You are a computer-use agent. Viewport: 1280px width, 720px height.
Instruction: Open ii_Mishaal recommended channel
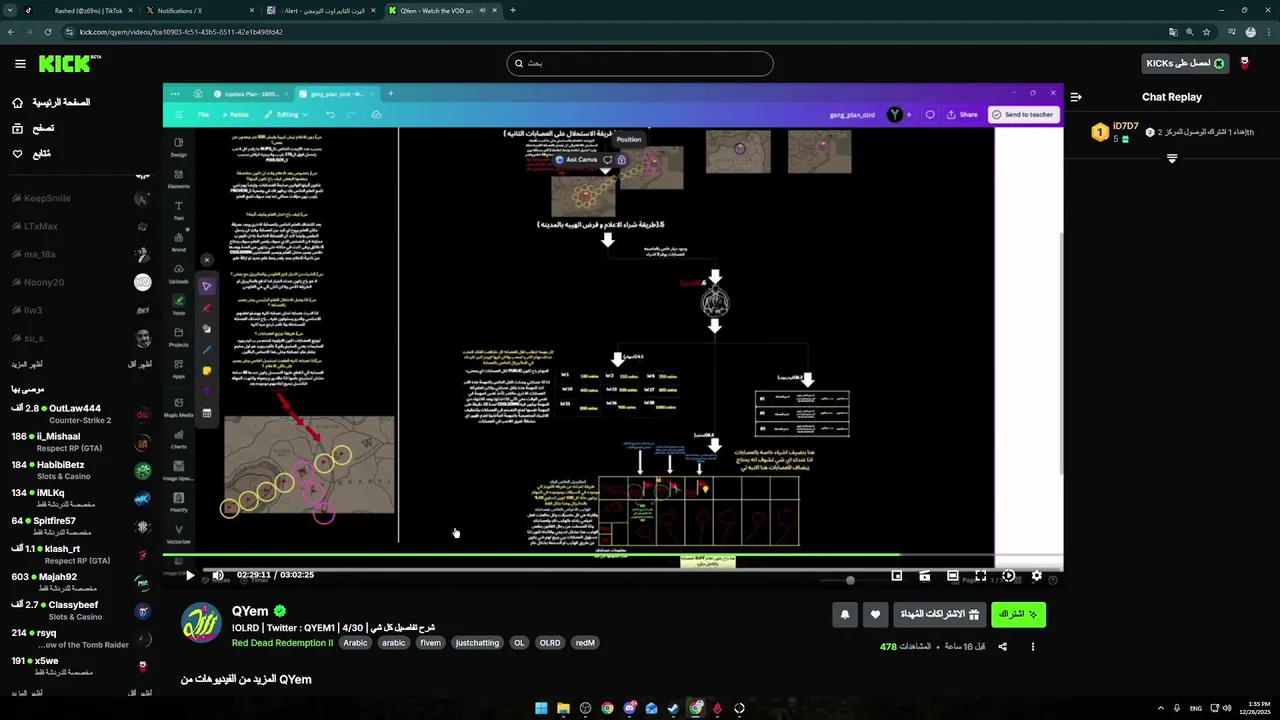click(x=80, y=442)
